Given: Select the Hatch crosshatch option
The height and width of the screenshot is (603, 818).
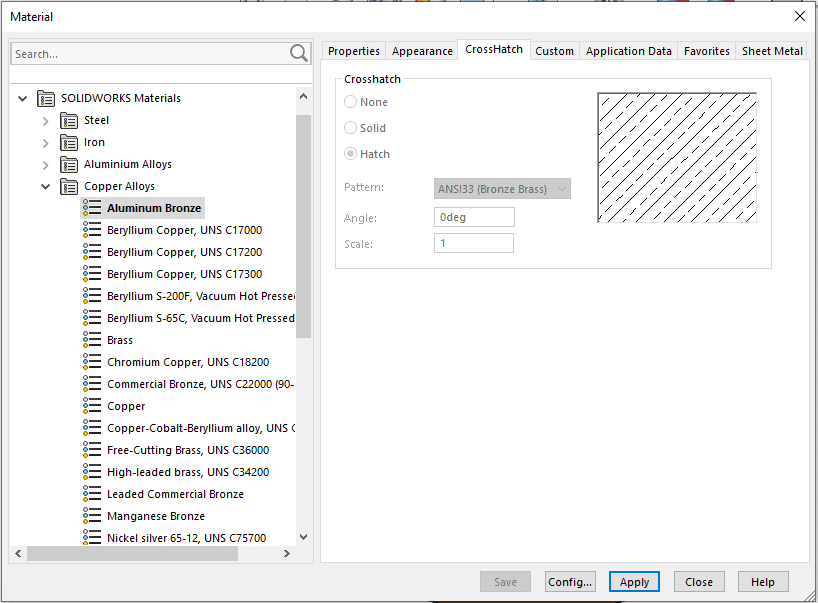Looking at the screenshot, I should (351, 153).
